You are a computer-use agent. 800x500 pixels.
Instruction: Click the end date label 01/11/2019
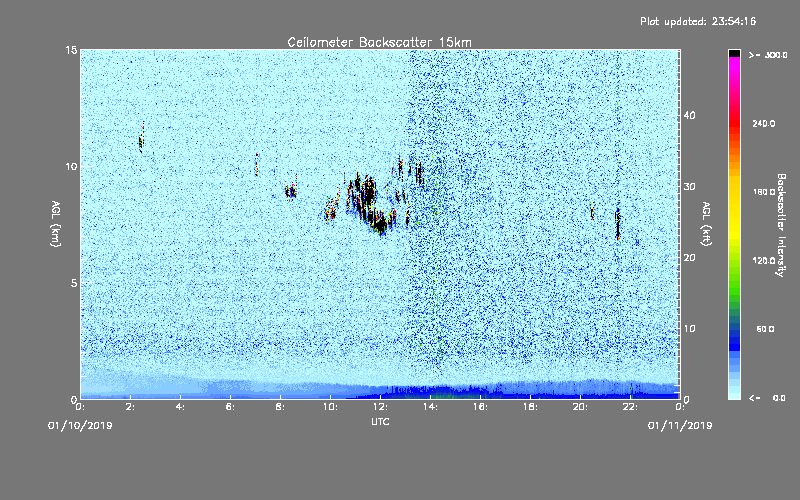pyautogui.click(x=680, y=426)
